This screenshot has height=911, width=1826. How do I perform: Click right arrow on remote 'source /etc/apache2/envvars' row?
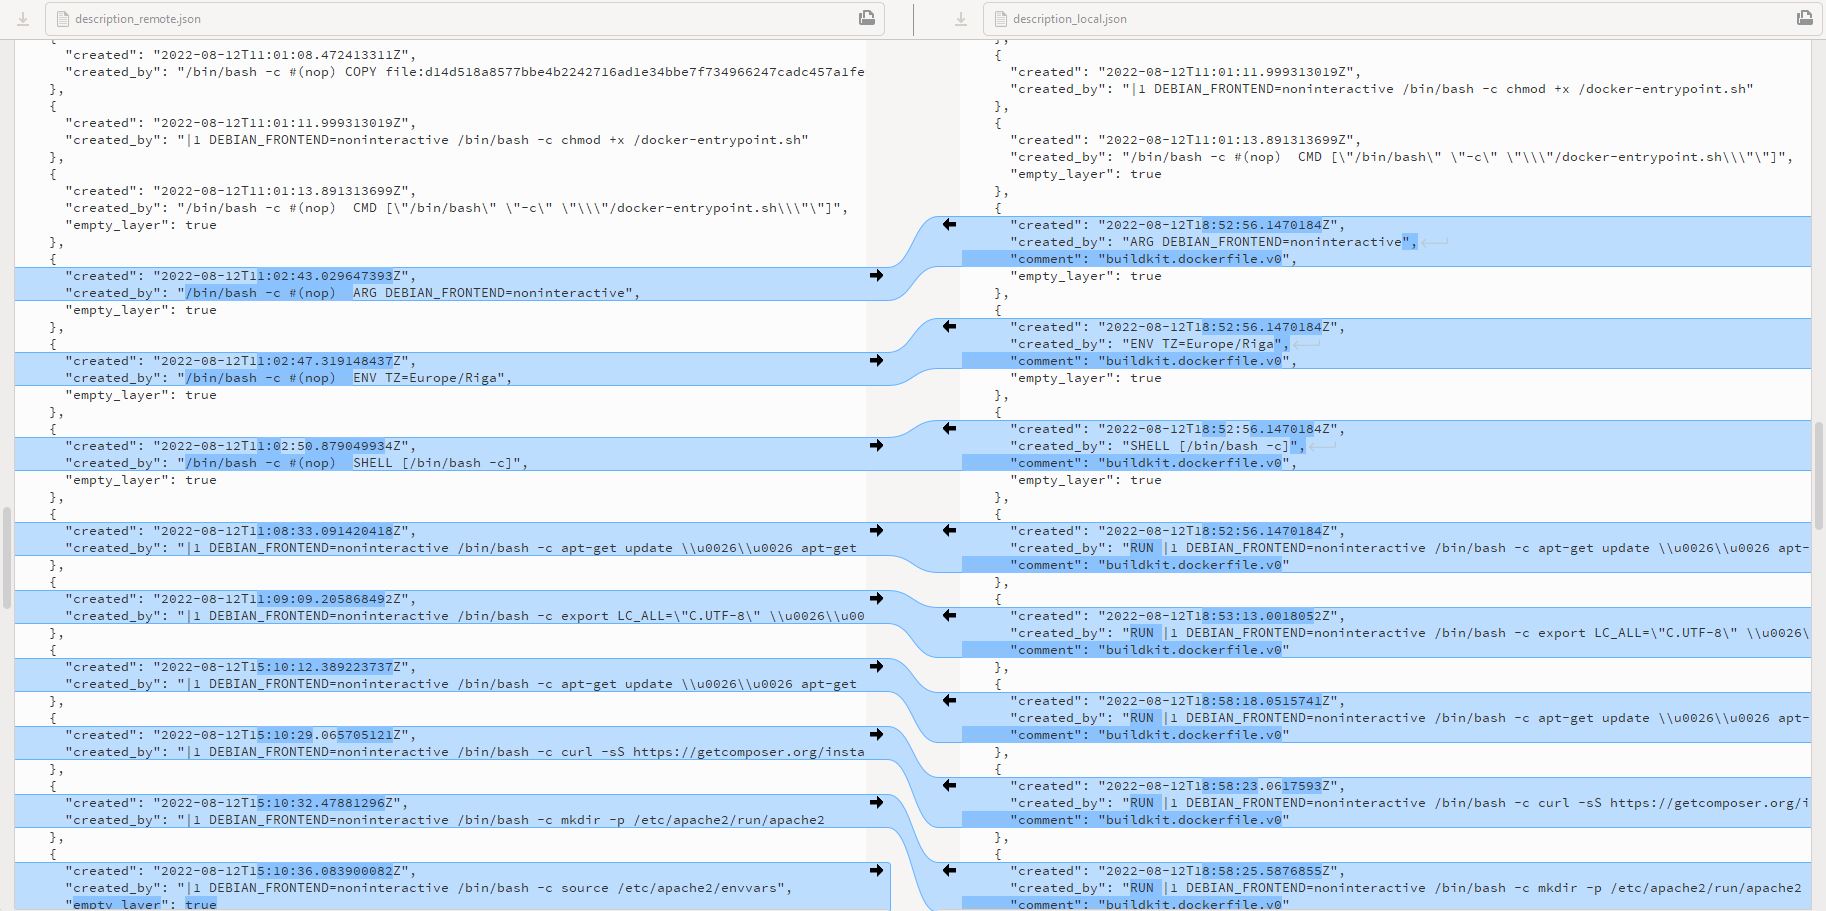click(876, 871)
